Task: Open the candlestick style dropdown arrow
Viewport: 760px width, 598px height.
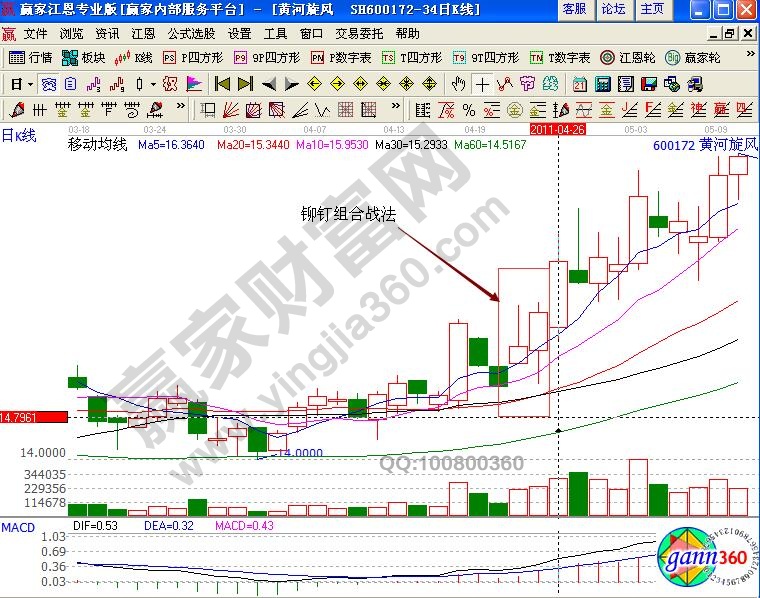Action: (153, 83)
